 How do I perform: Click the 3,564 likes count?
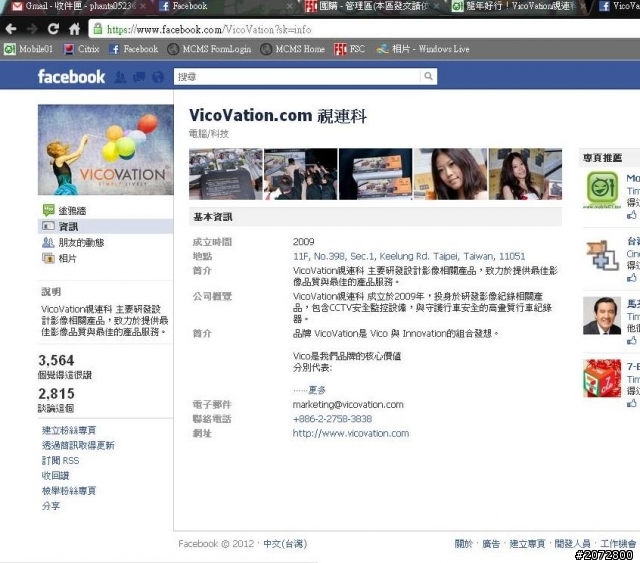56,360
